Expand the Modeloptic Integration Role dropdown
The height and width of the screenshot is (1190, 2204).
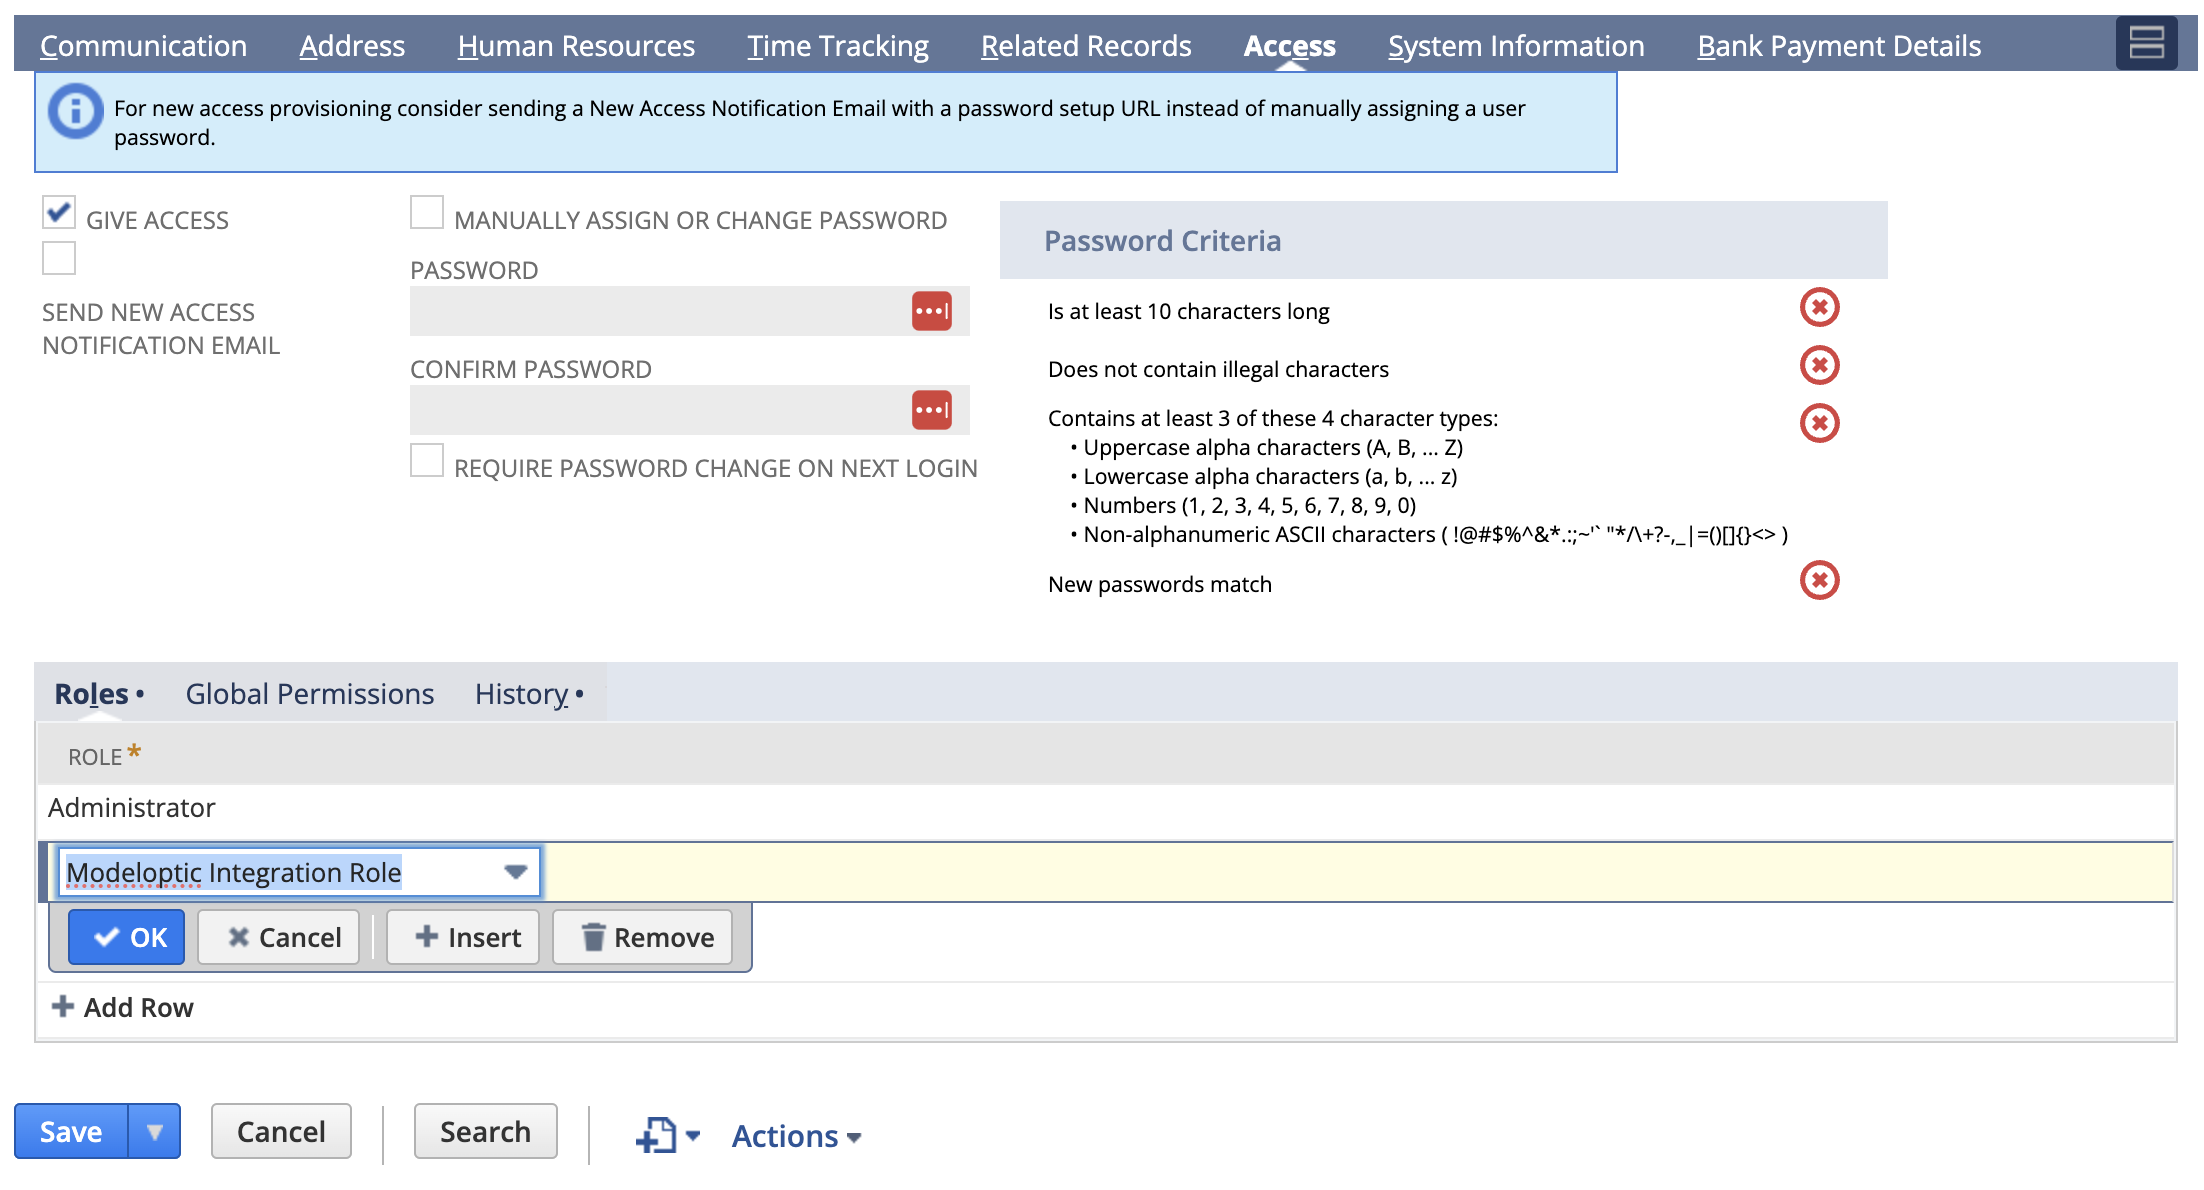click(x=515, y=872)
